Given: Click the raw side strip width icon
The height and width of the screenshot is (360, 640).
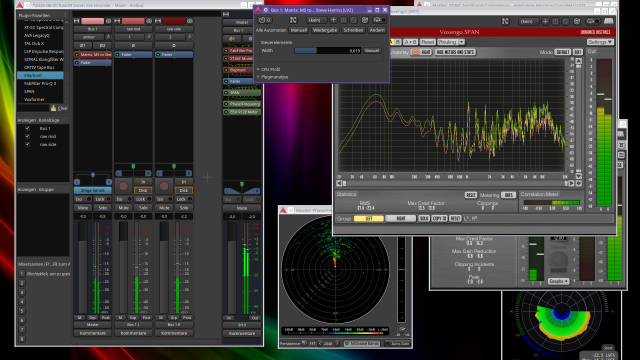Looking at the screenshot, I should [x=158, y=21].
